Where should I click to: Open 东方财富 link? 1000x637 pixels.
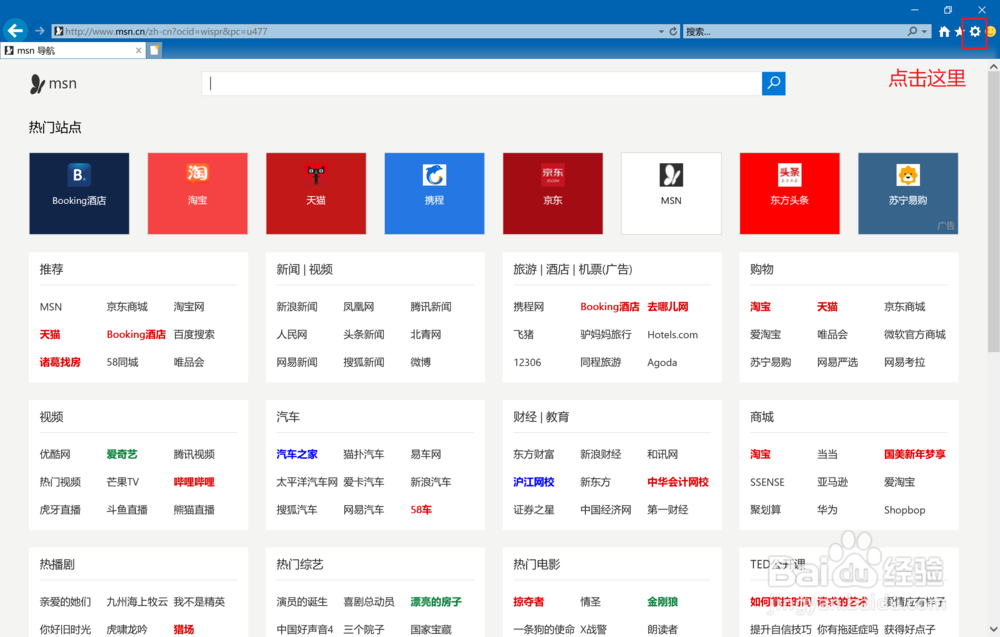(534, 454)
